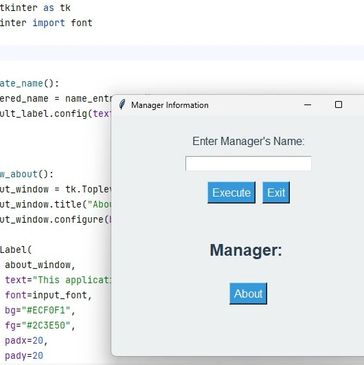Click the 'bg="#ECF0F1",' code line

click(x=40, y=311)
